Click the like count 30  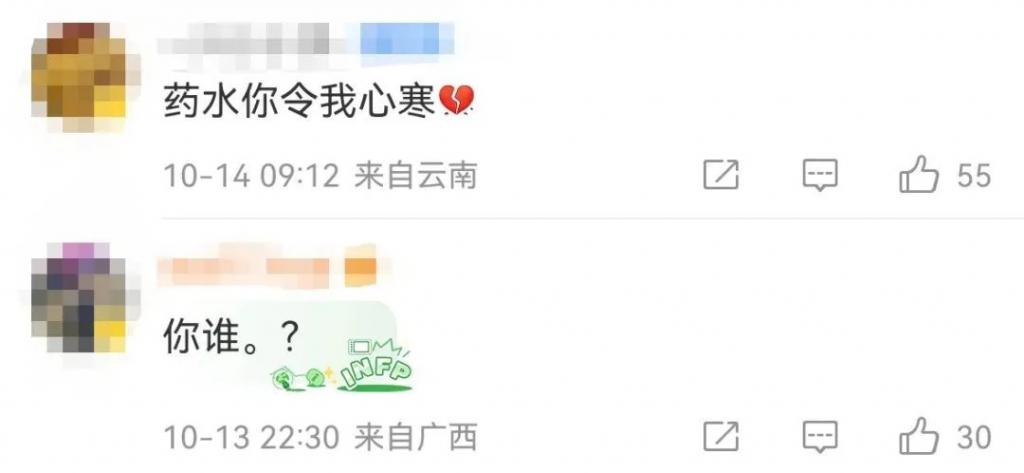[x=974, y=438]
